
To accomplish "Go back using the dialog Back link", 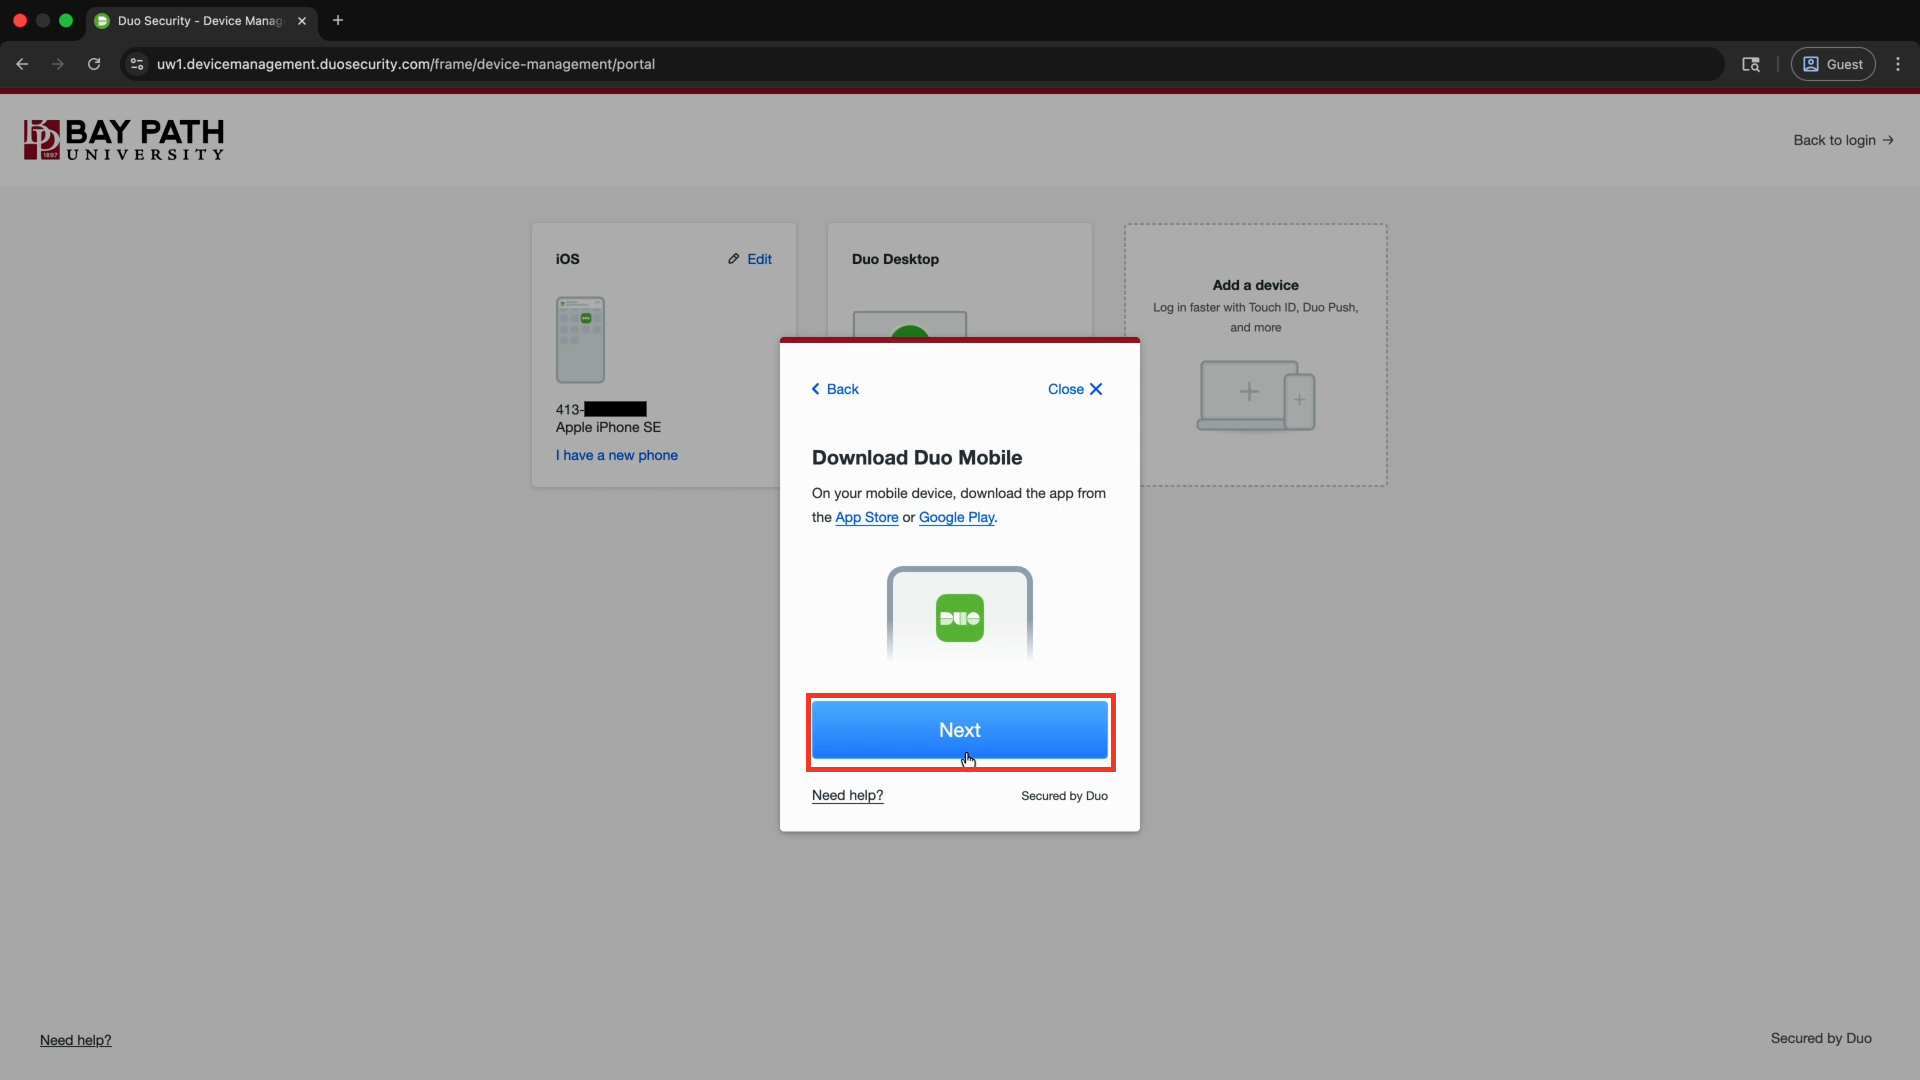I will (835, 389).
